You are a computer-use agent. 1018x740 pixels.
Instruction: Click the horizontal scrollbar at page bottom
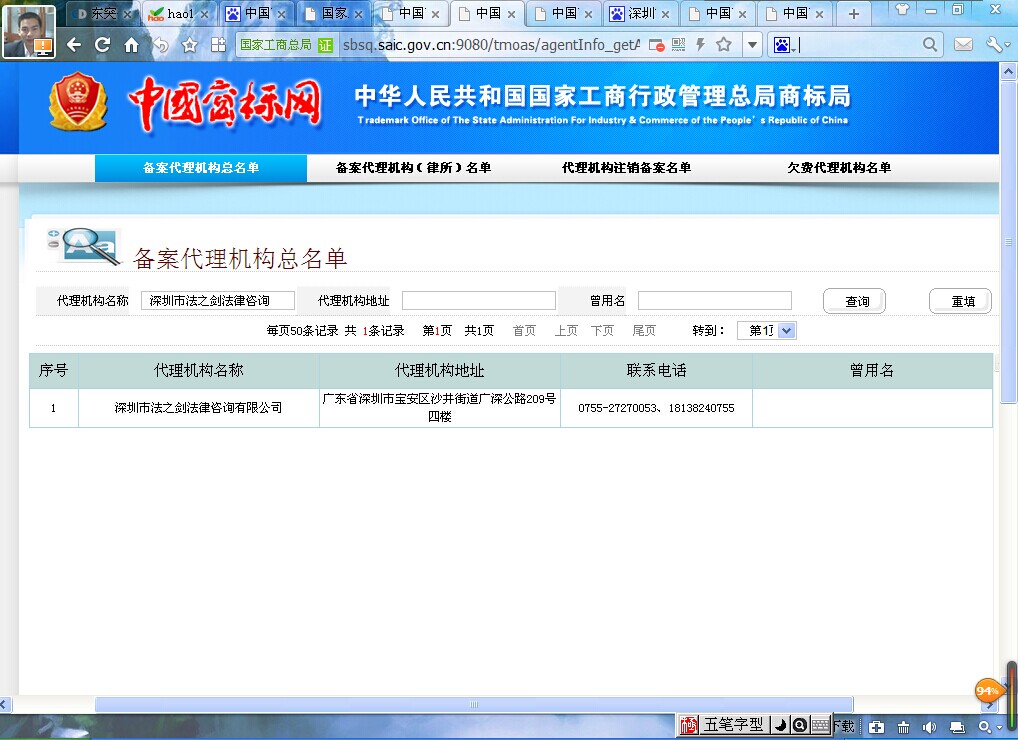pos(474,704)
